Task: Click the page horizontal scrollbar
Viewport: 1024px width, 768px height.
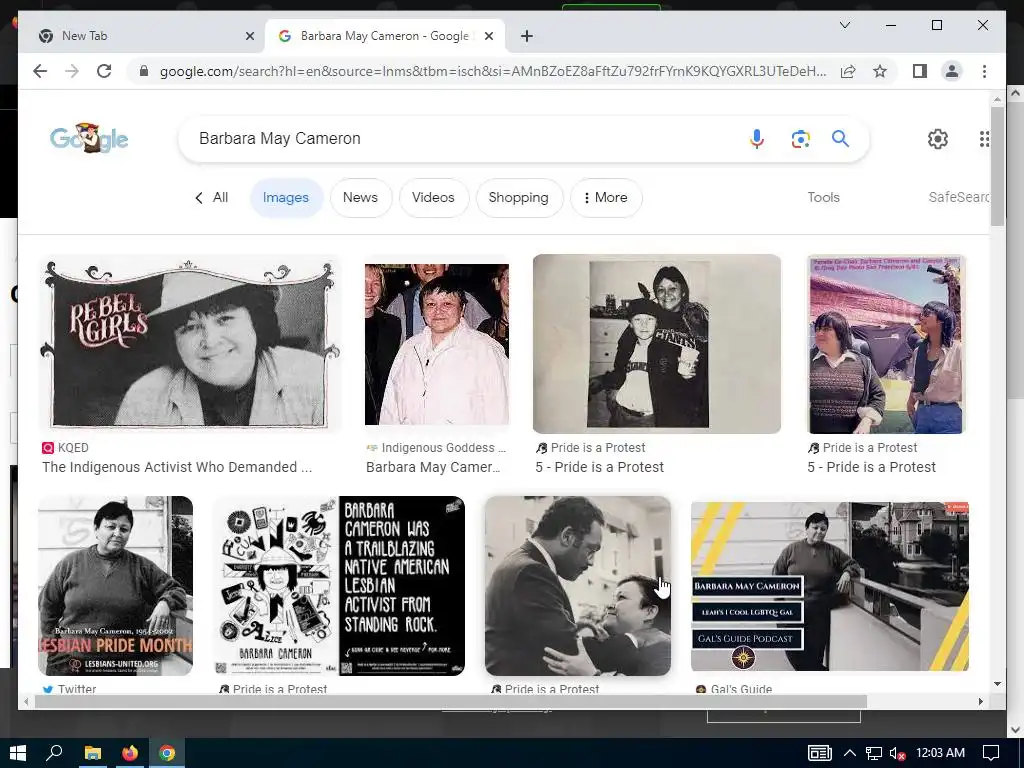Action: click(451, 701)
